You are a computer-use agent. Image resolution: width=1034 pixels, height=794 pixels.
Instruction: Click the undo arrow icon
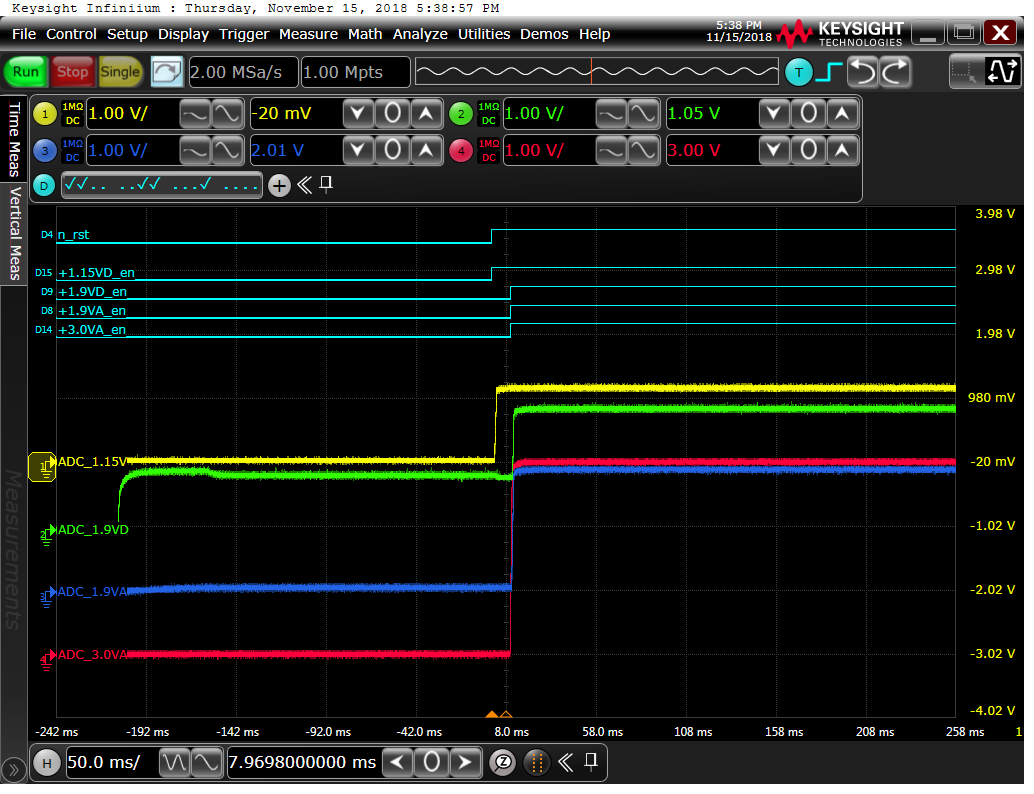coord(863,73)
